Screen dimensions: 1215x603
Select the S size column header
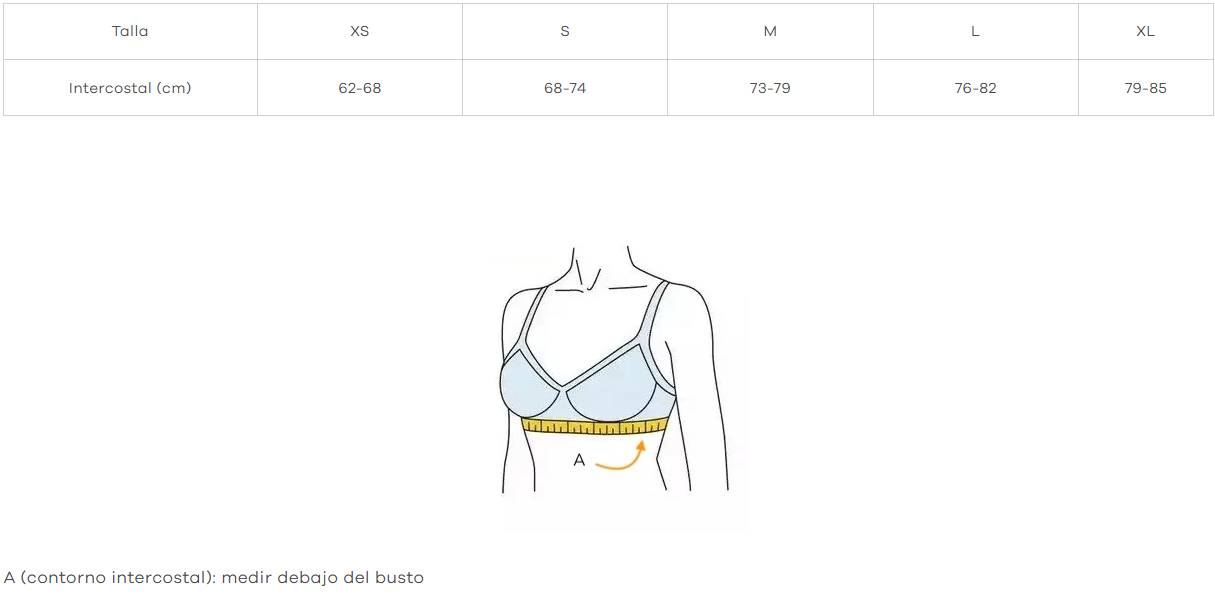pyautogui.click(x=565, y=31)
